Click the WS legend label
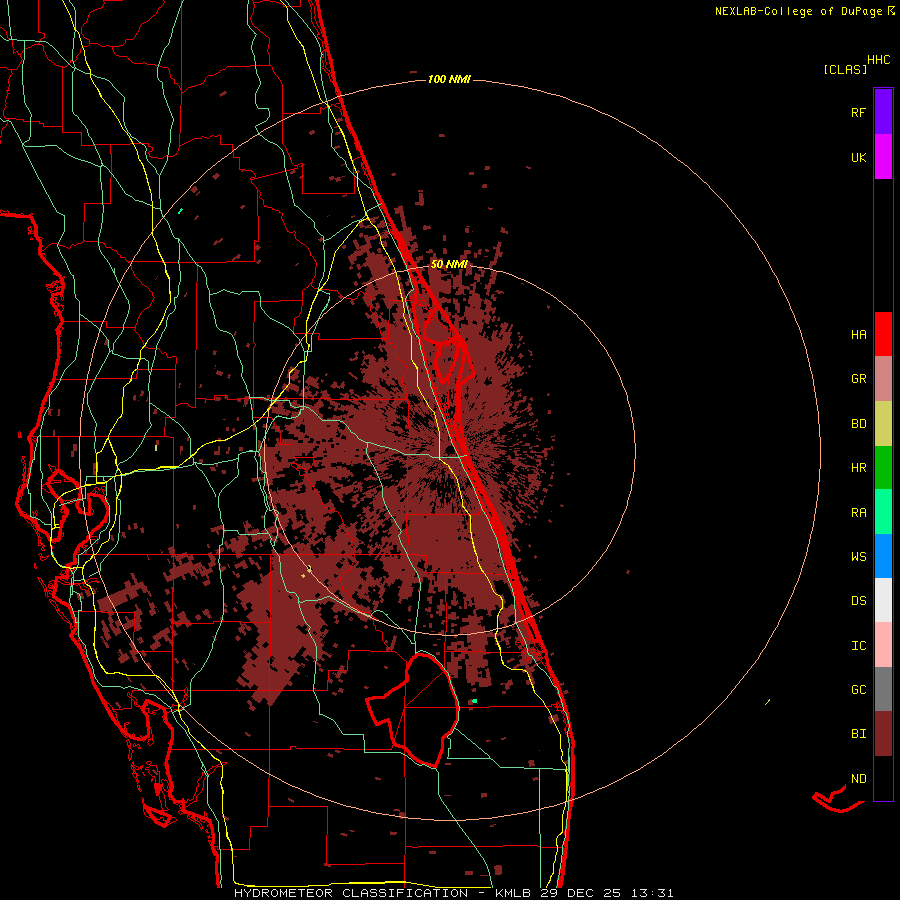The image size is (900, 900). [858, 557]
